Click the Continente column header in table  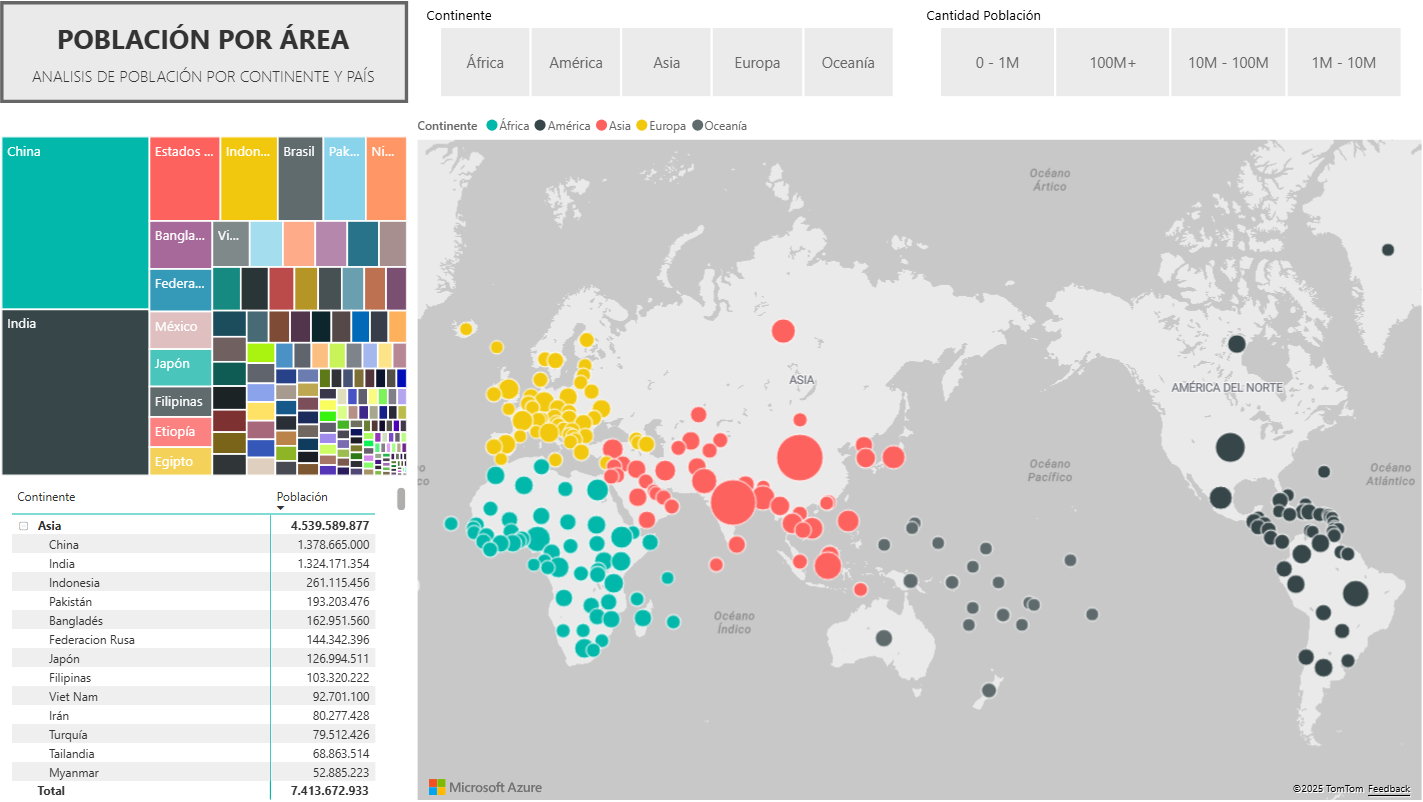(46, 497)
